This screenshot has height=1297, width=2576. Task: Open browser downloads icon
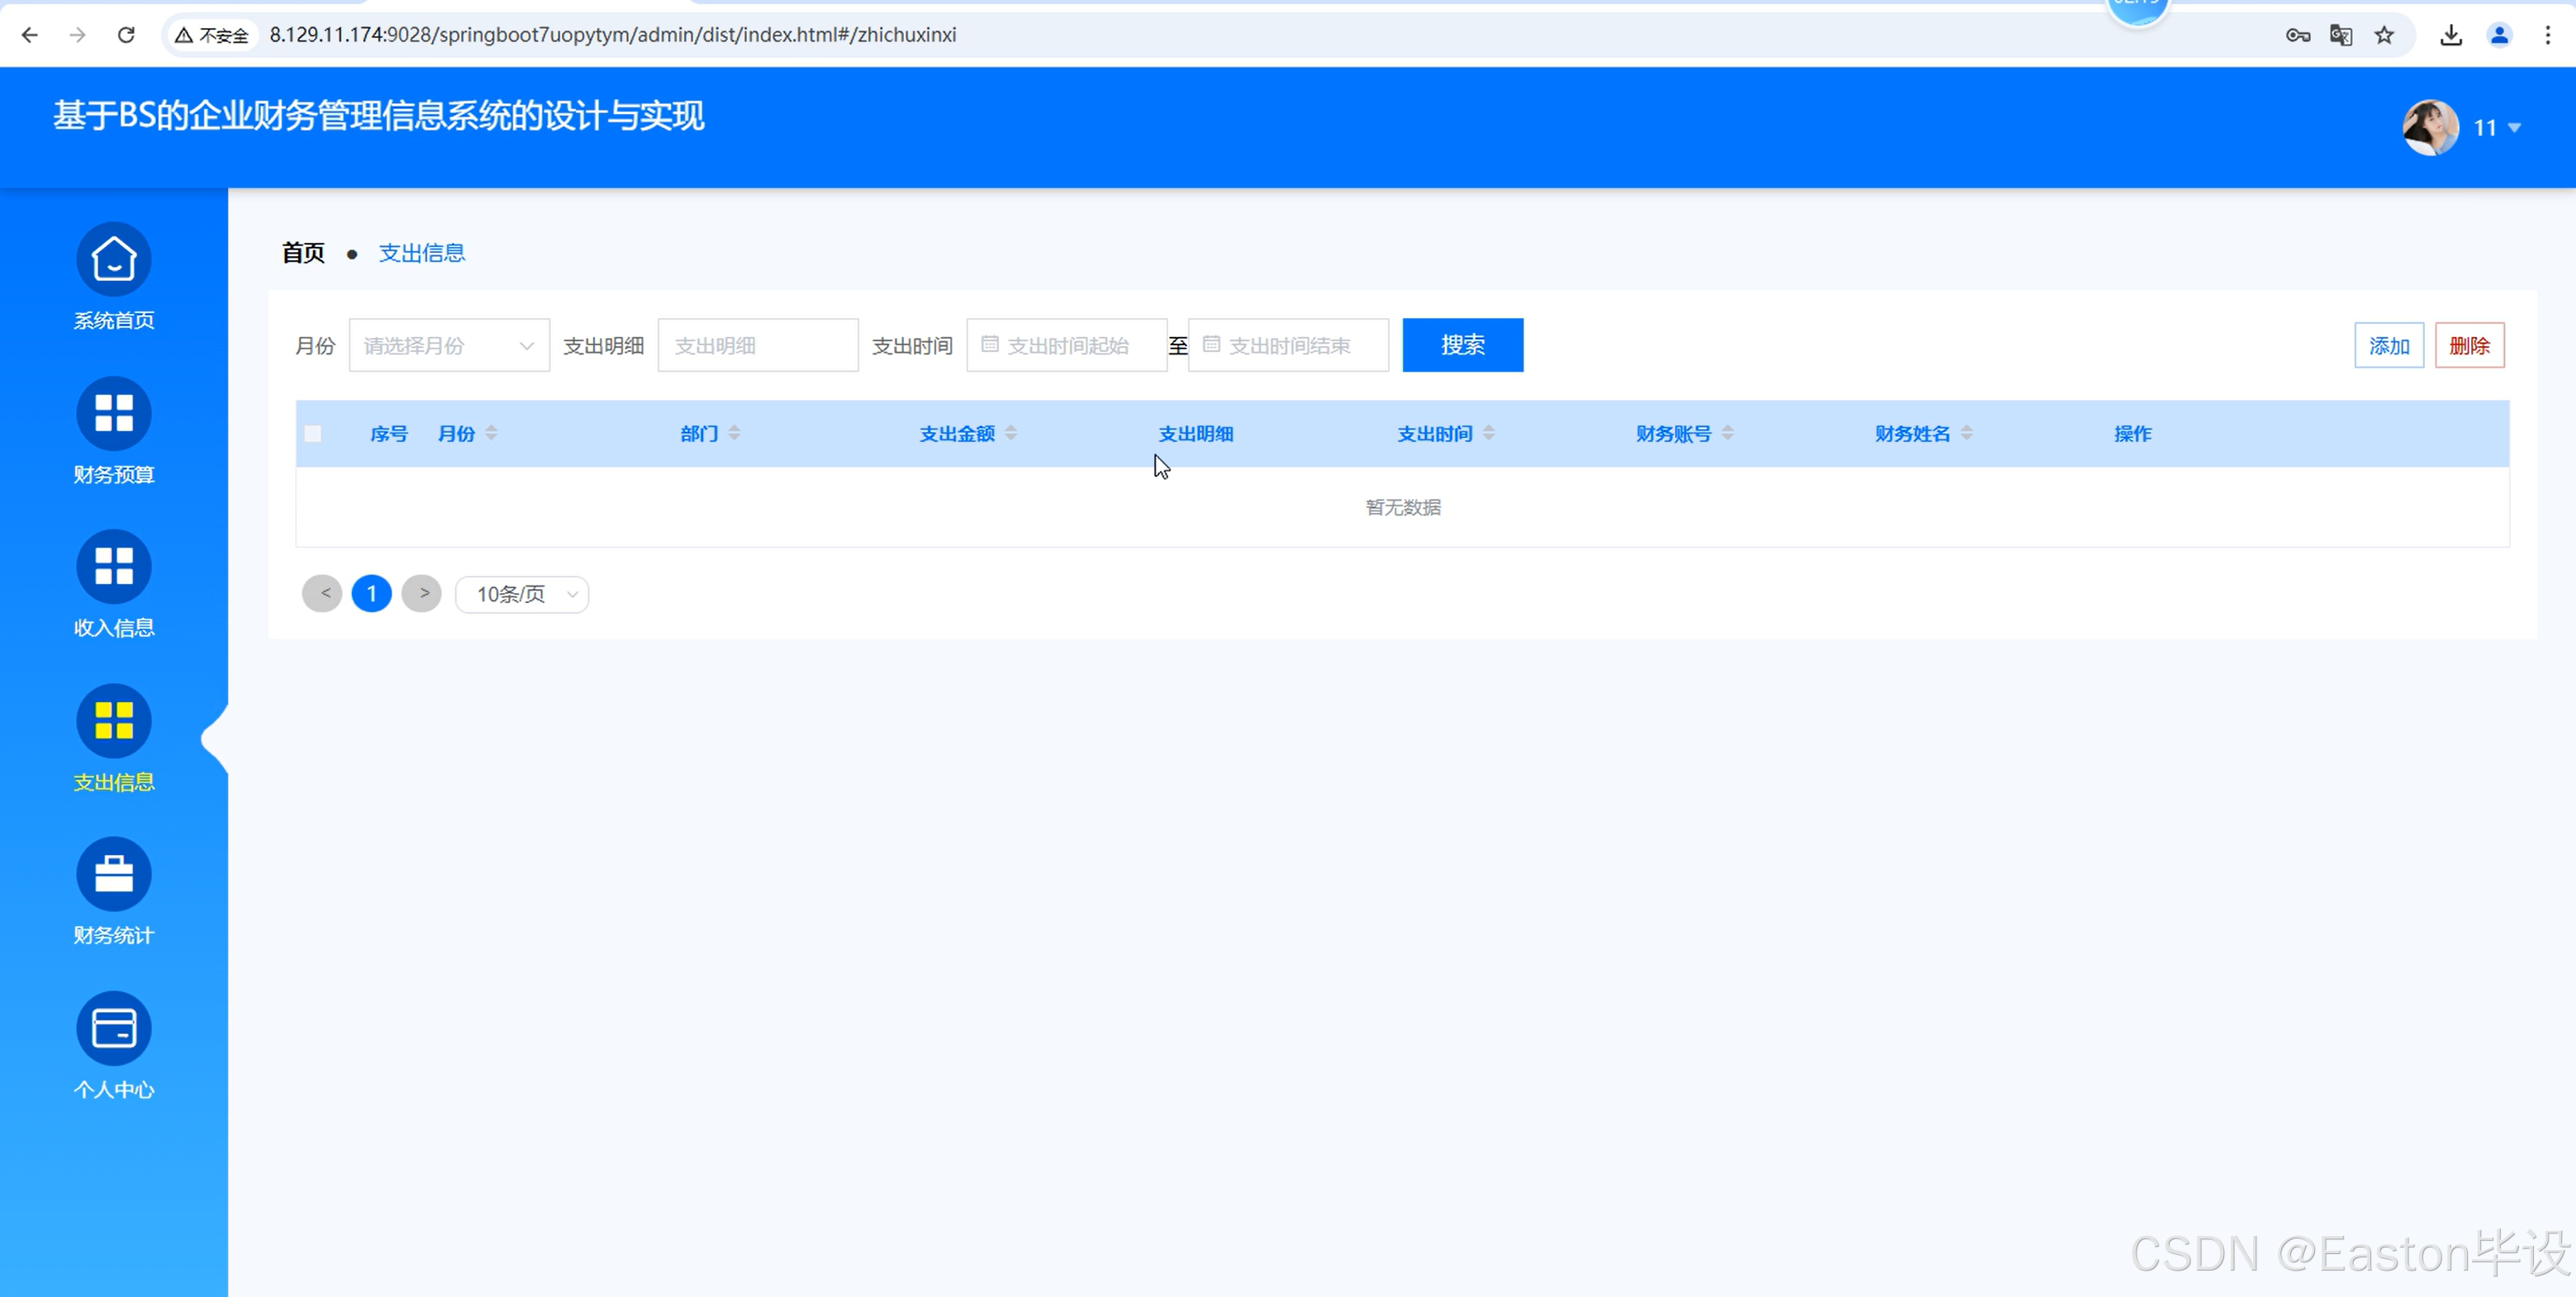pos(2450,35)
